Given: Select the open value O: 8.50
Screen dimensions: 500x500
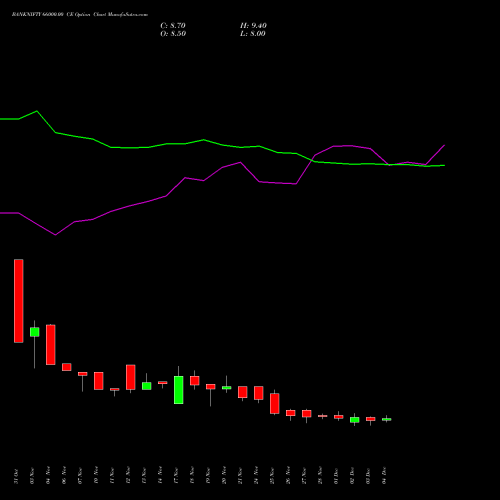Looking at the screenshot, I should [173, 34].
